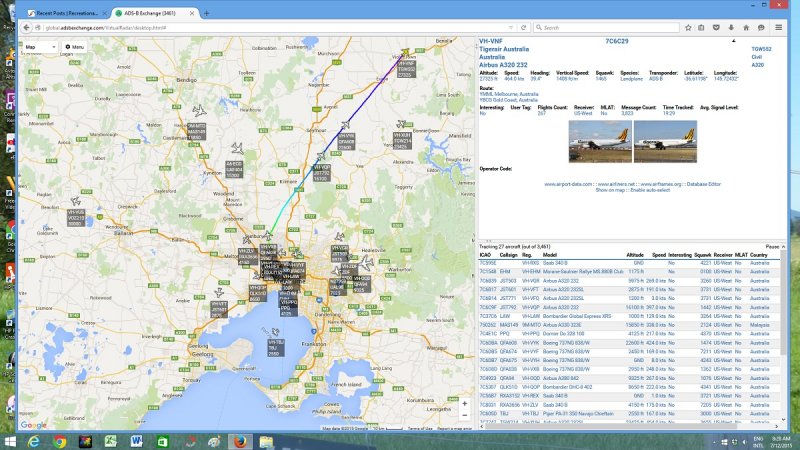800x450 pixels.
Task: Select the 9M-MTO MAS149 aircraft marker
Action: [199, 110]
